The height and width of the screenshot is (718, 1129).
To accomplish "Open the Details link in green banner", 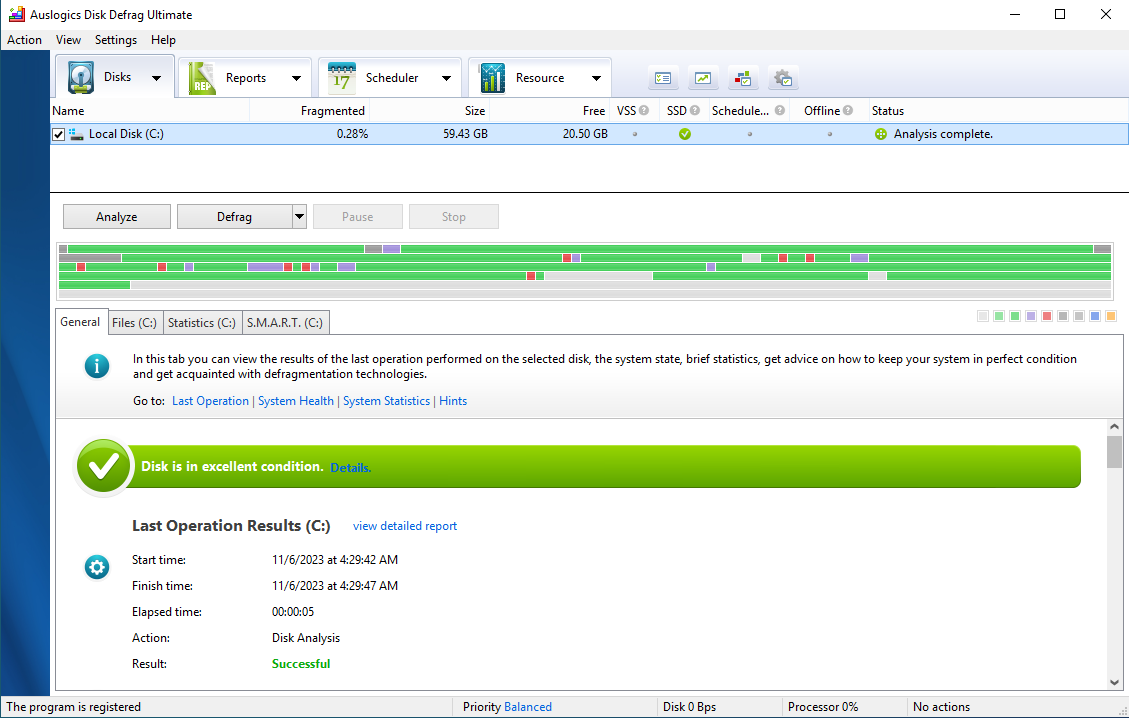I will [x=351, y=467].
